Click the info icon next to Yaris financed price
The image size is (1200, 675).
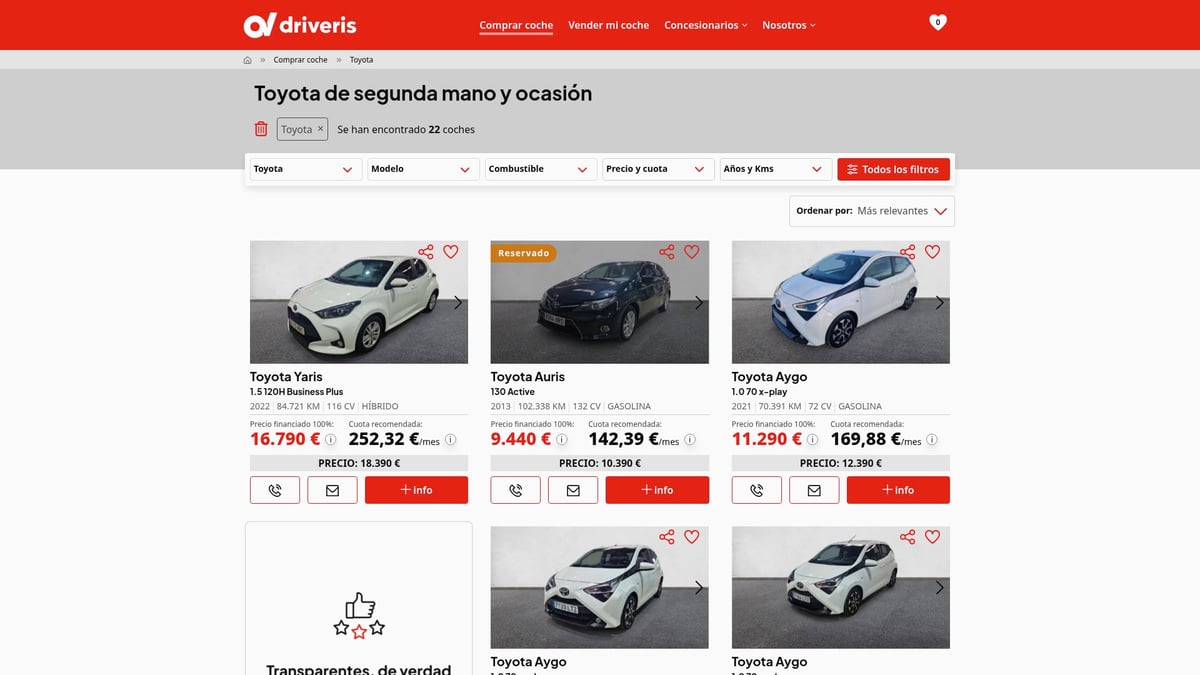[x=330, y=440]
